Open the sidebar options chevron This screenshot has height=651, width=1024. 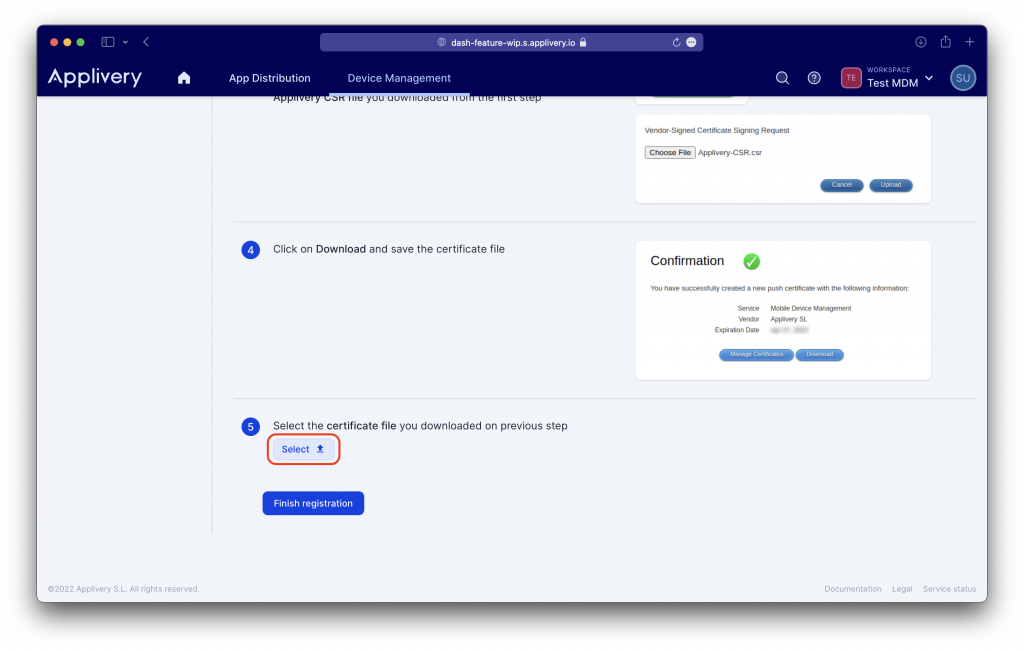125,42
